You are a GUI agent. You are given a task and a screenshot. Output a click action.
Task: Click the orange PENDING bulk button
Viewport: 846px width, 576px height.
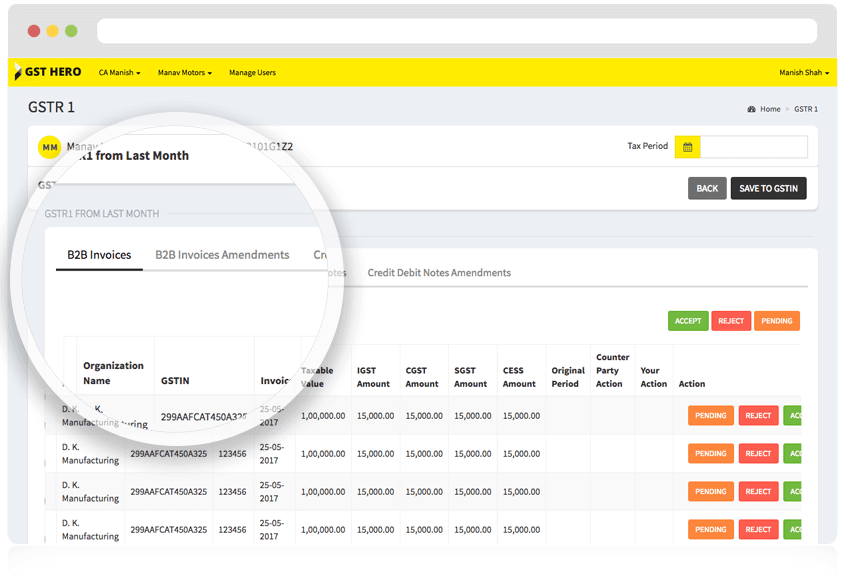777,321
